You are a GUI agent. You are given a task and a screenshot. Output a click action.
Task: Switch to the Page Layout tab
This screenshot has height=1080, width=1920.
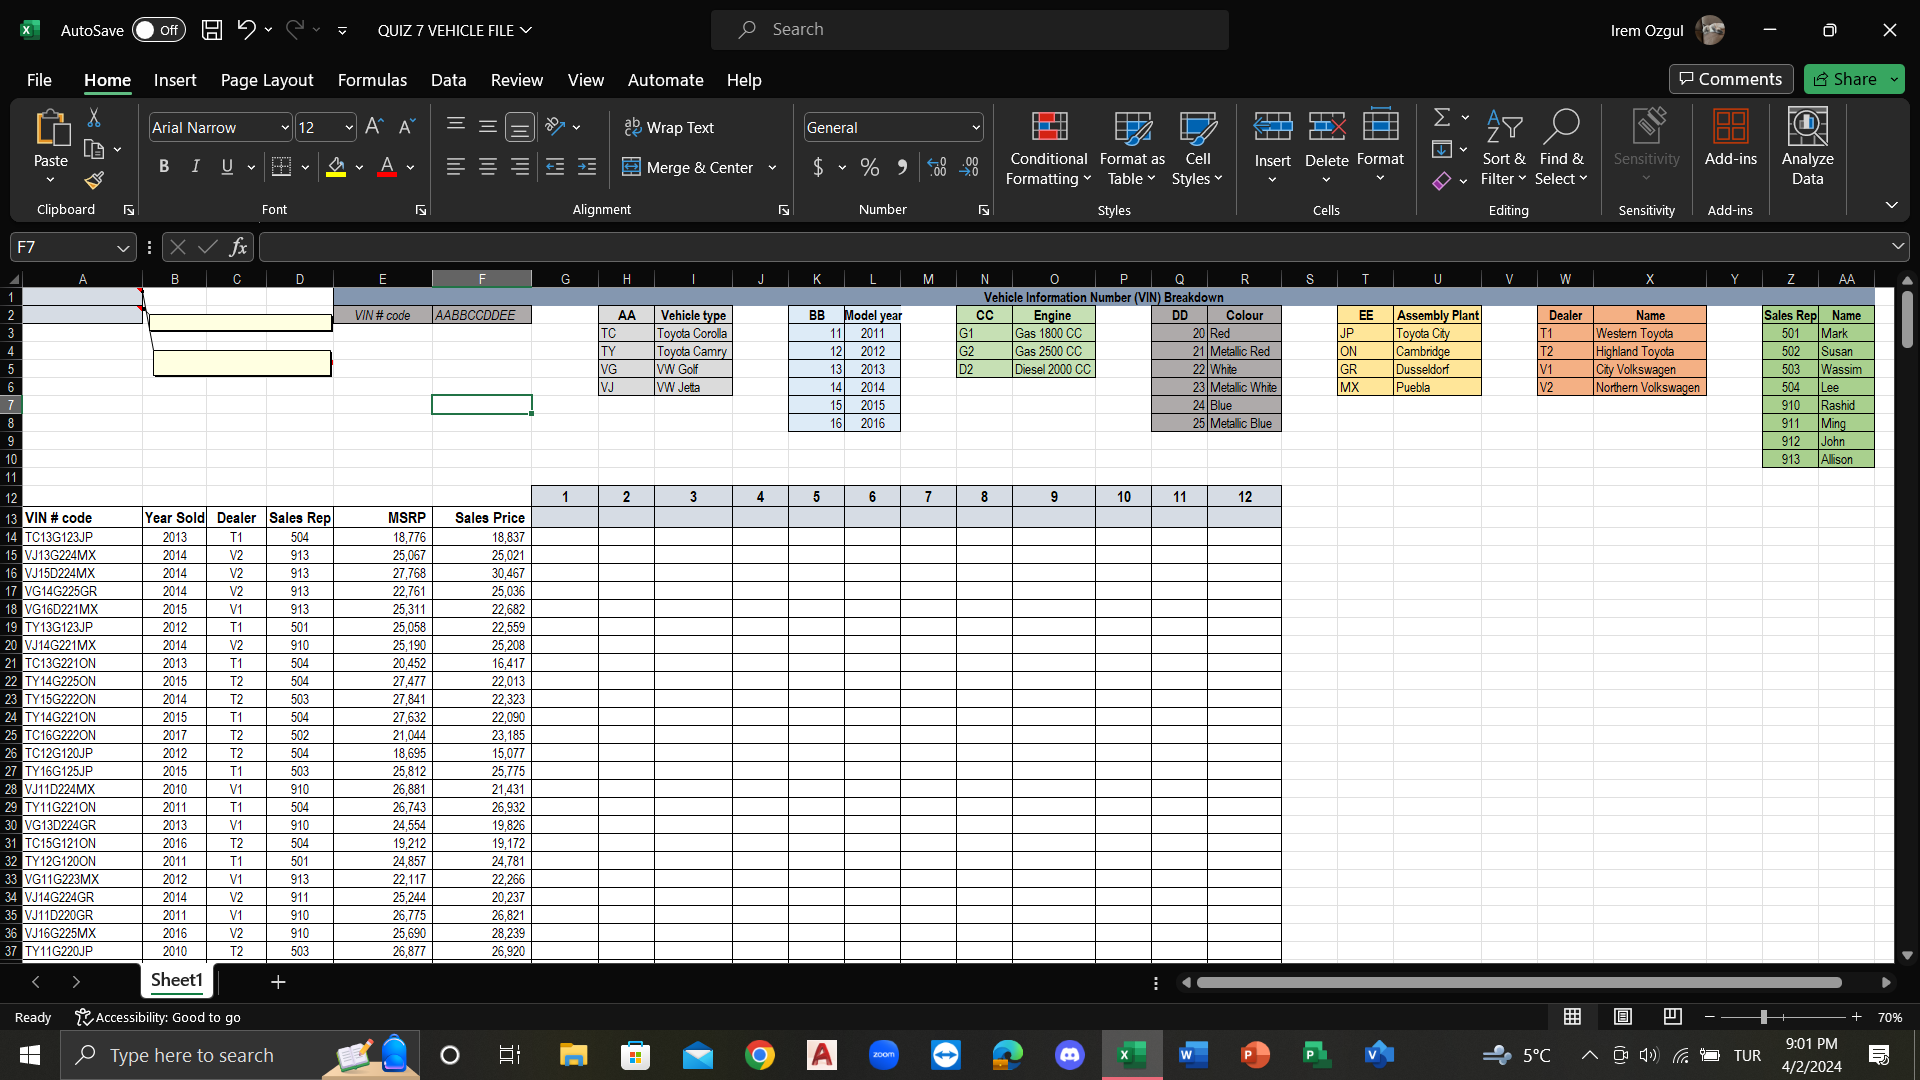pyautogui.click(x=266, y=80)
